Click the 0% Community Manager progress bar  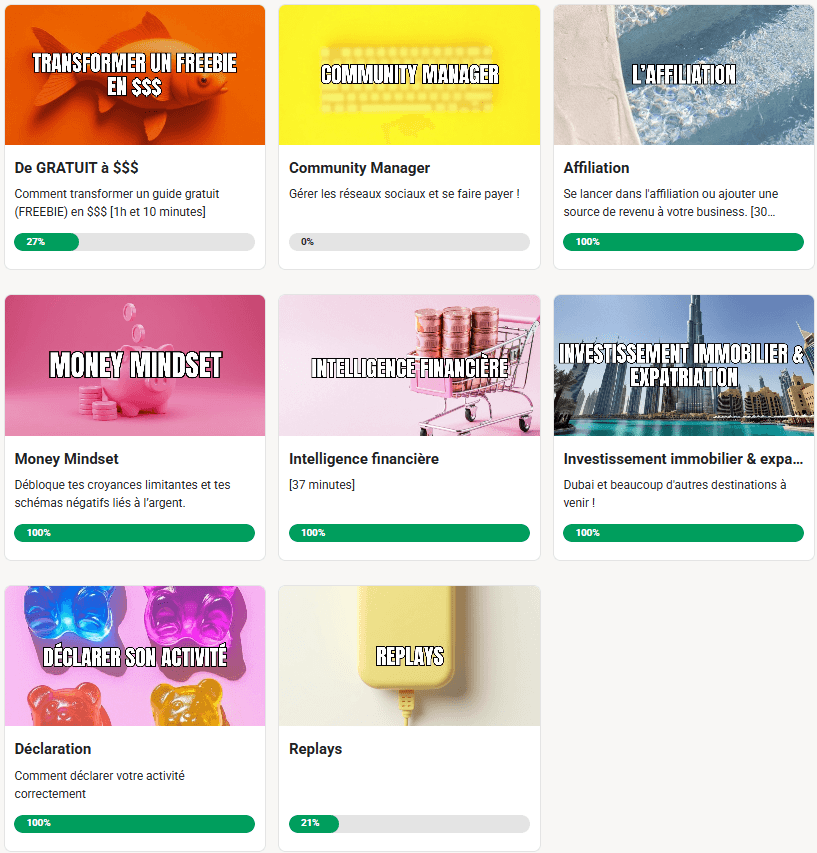coord(409,242)
